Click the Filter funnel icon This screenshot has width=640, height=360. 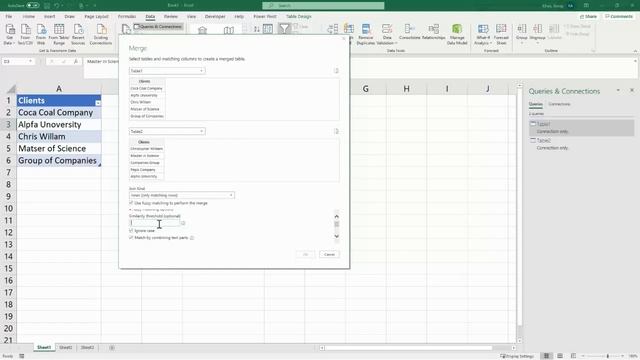[284, 29]
